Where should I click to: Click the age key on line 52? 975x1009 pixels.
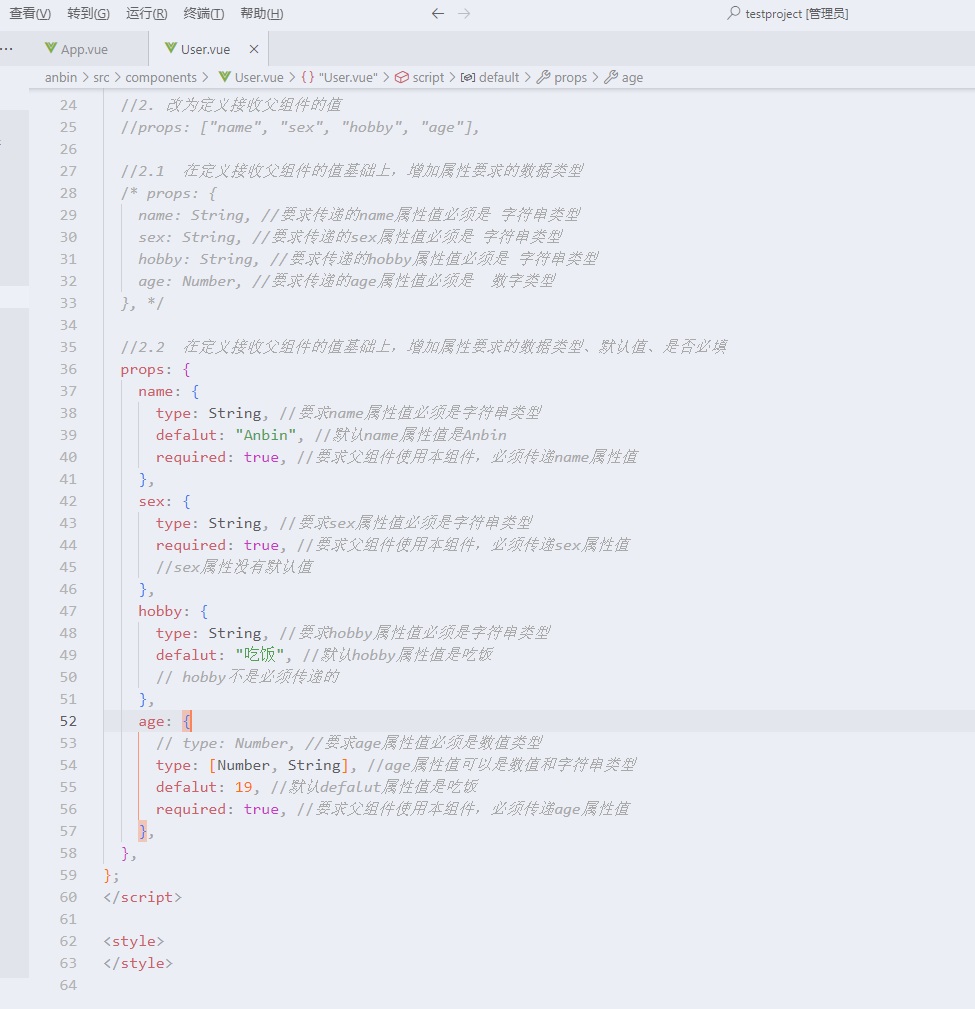[151, 721]
